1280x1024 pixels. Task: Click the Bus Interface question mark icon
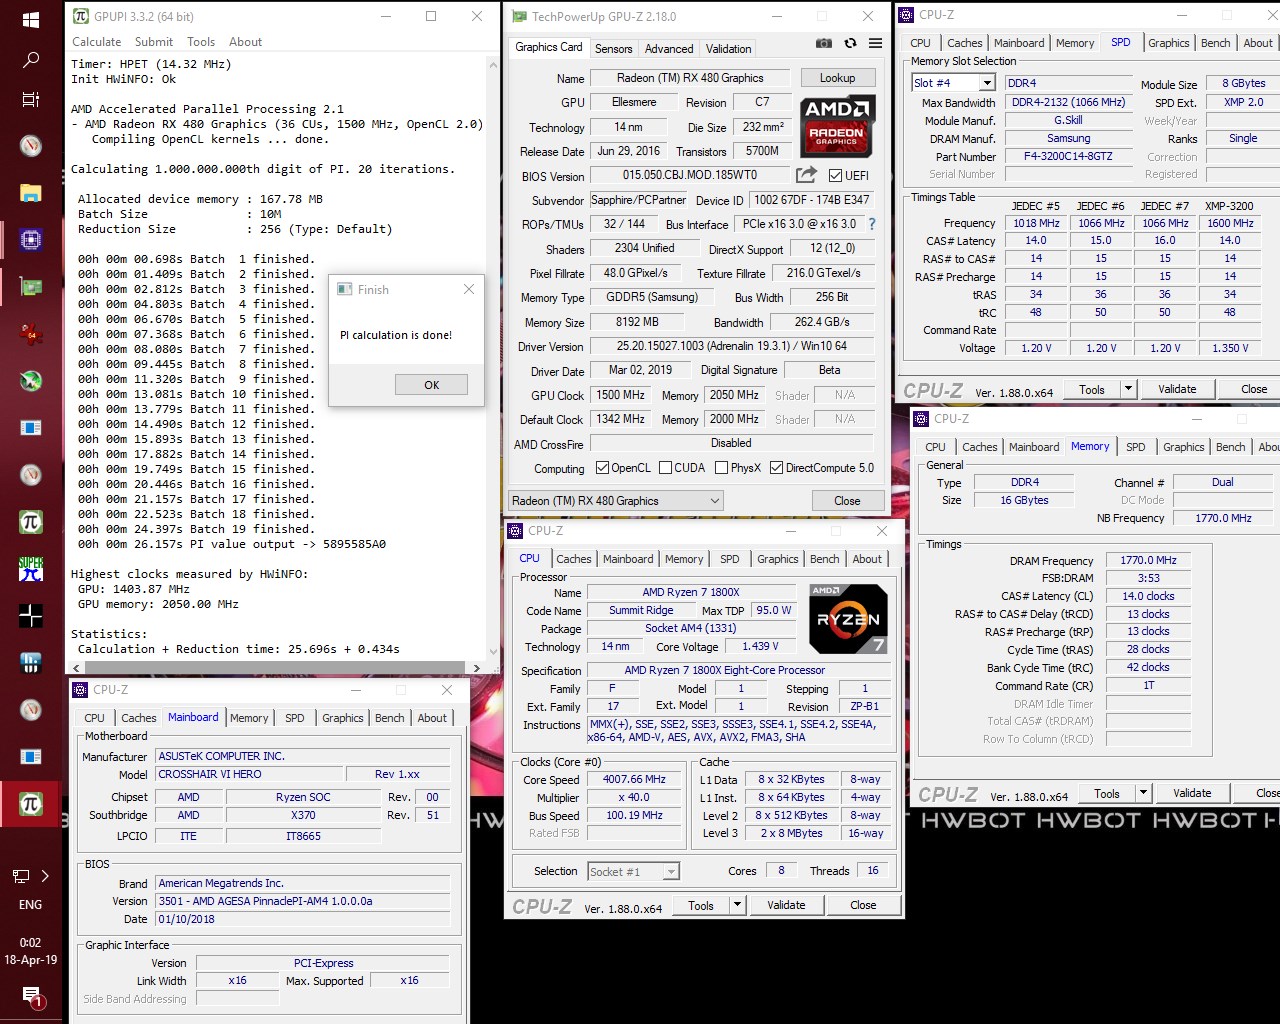(871, 224)
